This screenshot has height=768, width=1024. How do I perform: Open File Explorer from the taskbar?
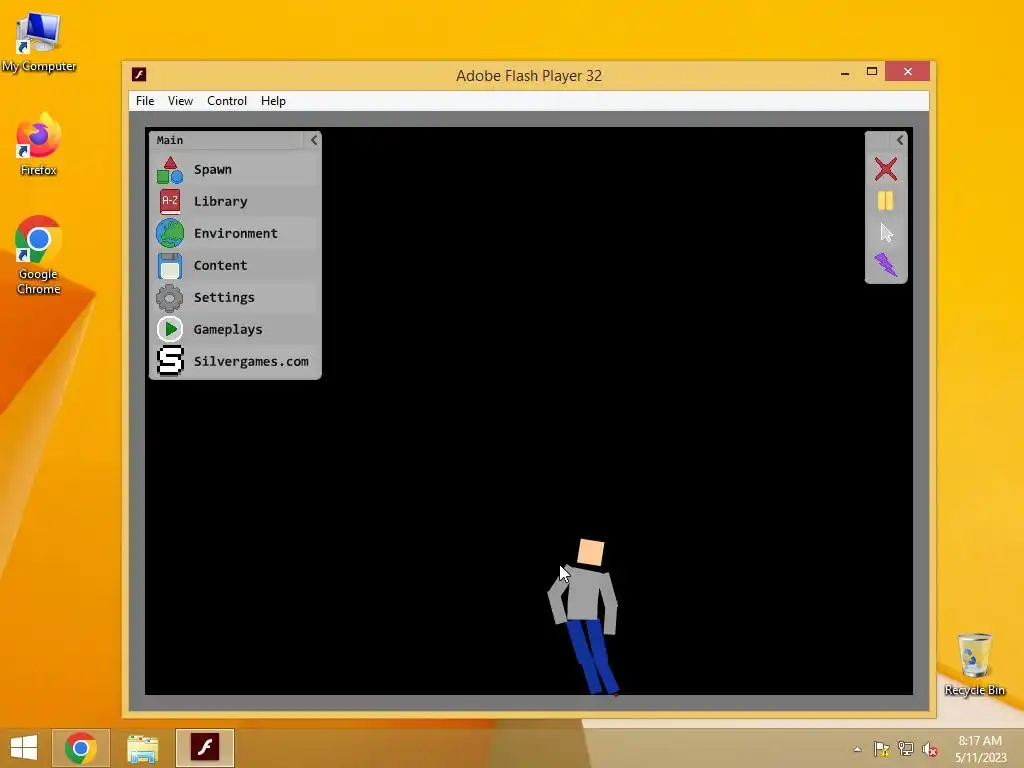coord(142,748)
